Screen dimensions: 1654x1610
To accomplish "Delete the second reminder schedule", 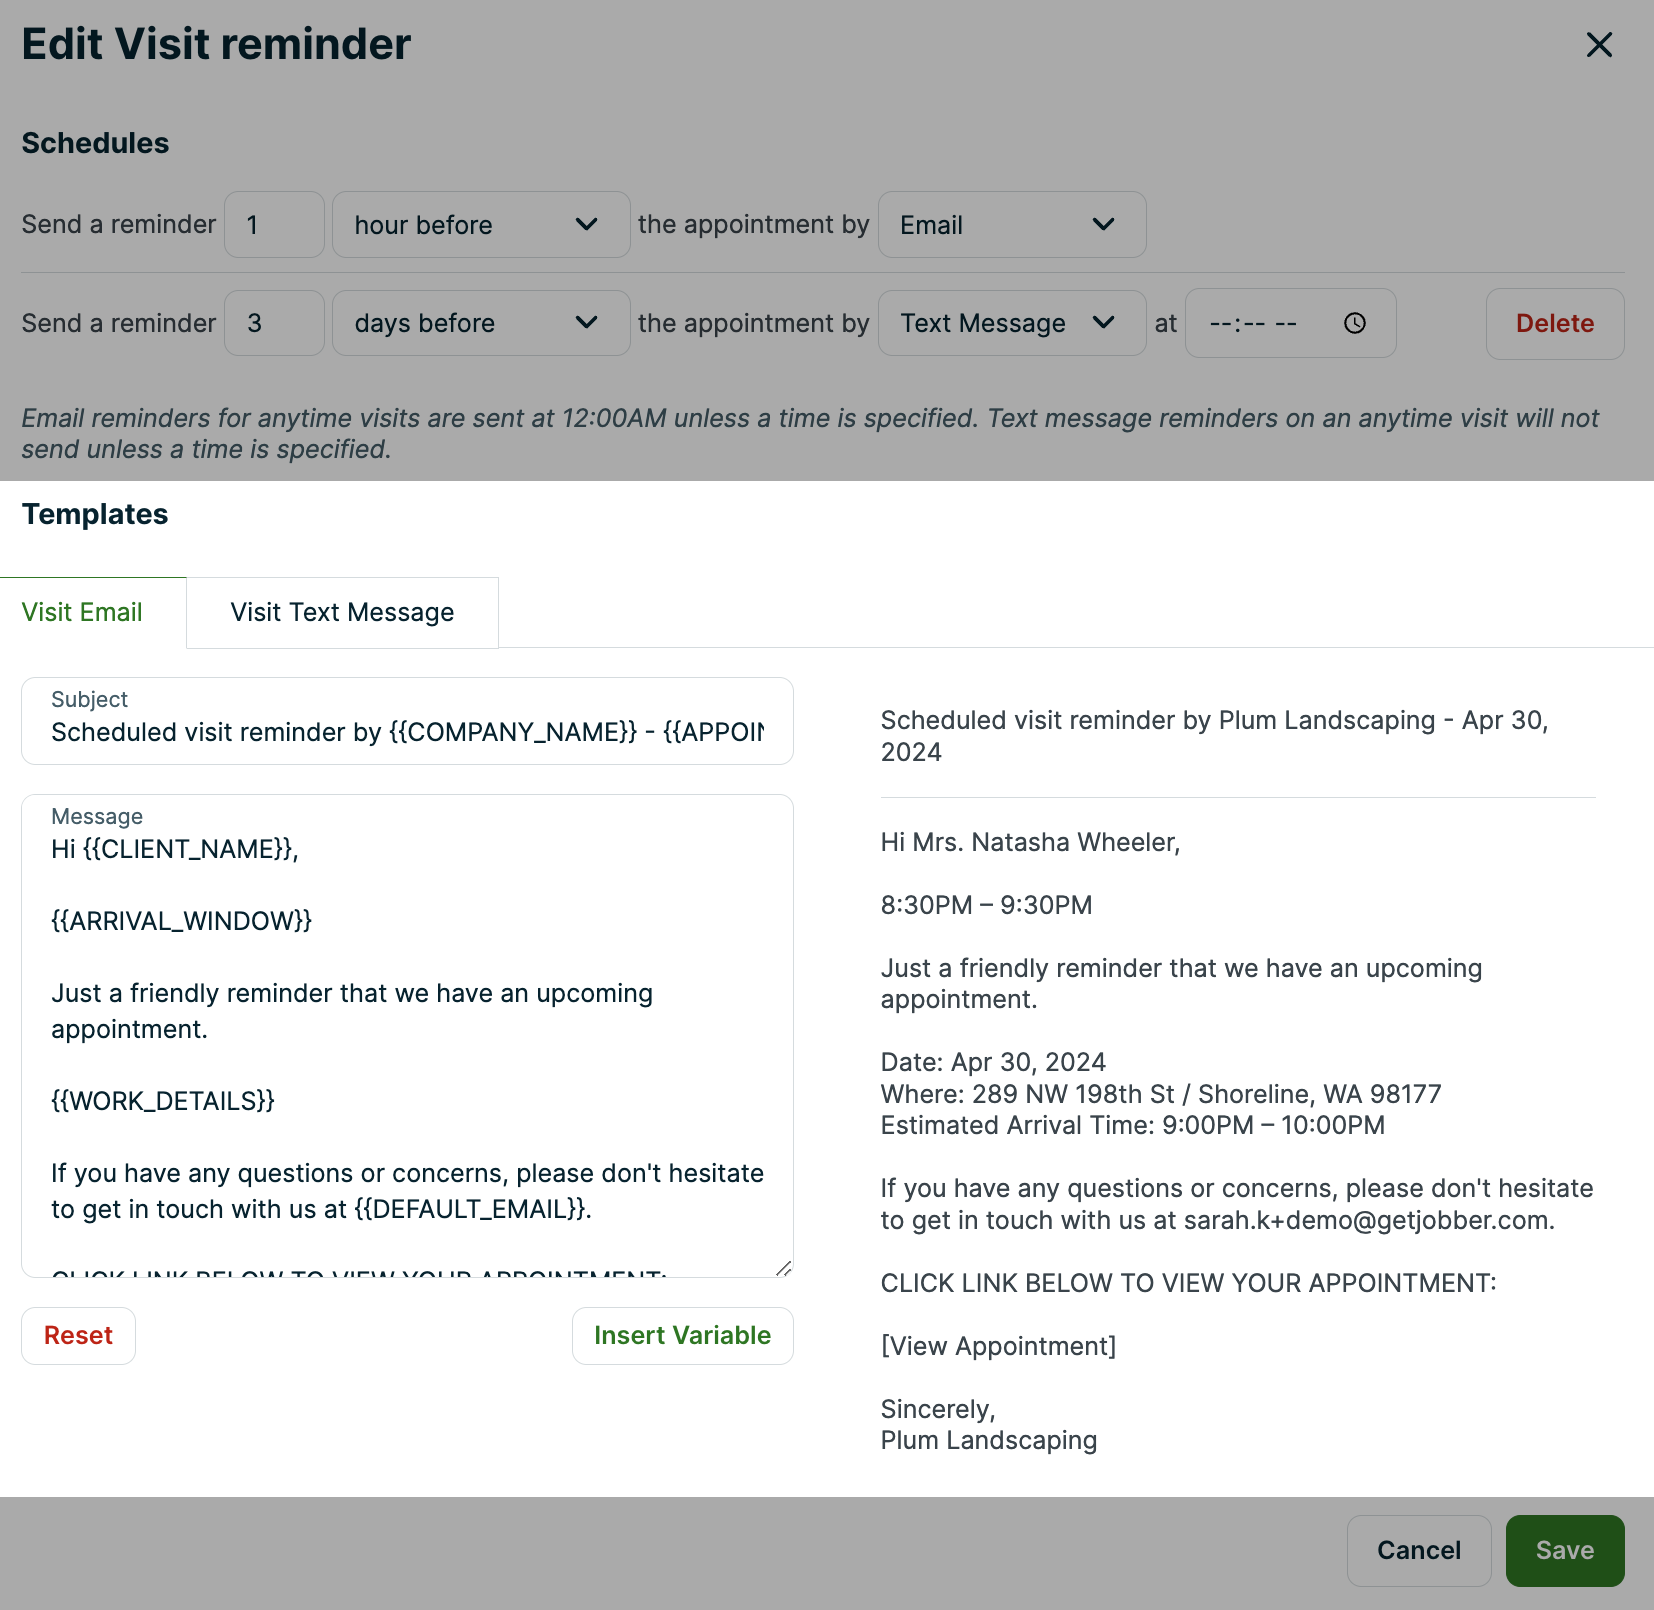I will point(1554,323).
